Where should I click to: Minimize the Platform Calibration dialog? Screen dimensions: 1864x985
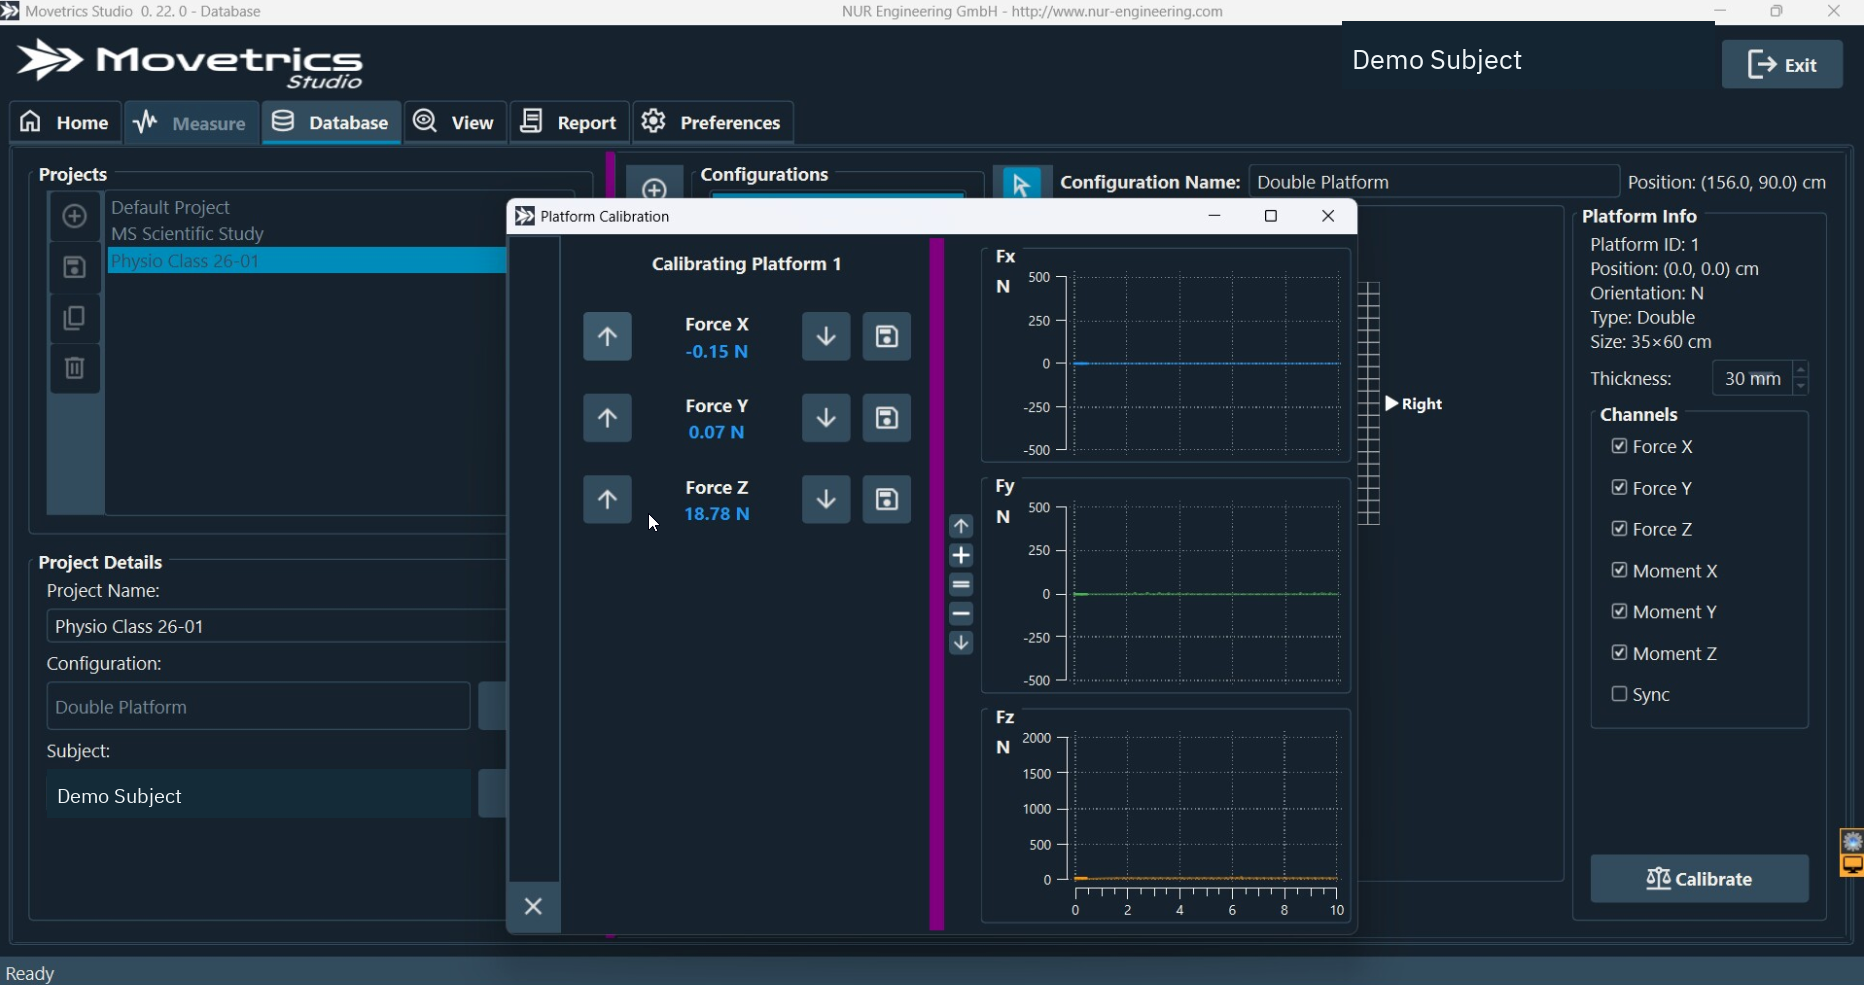pyautogui.click(x=1215, y=216)
